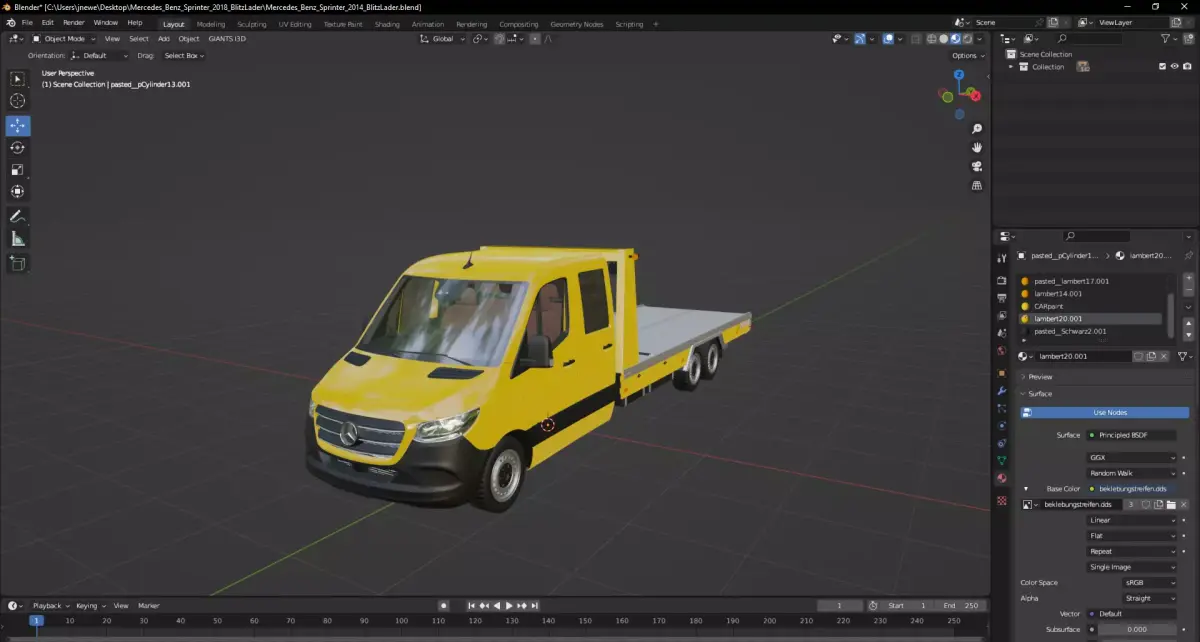Open the Global transform orientation dropdown
The height and width of the screenshot is (642, 1200).
tap(443, 39)
